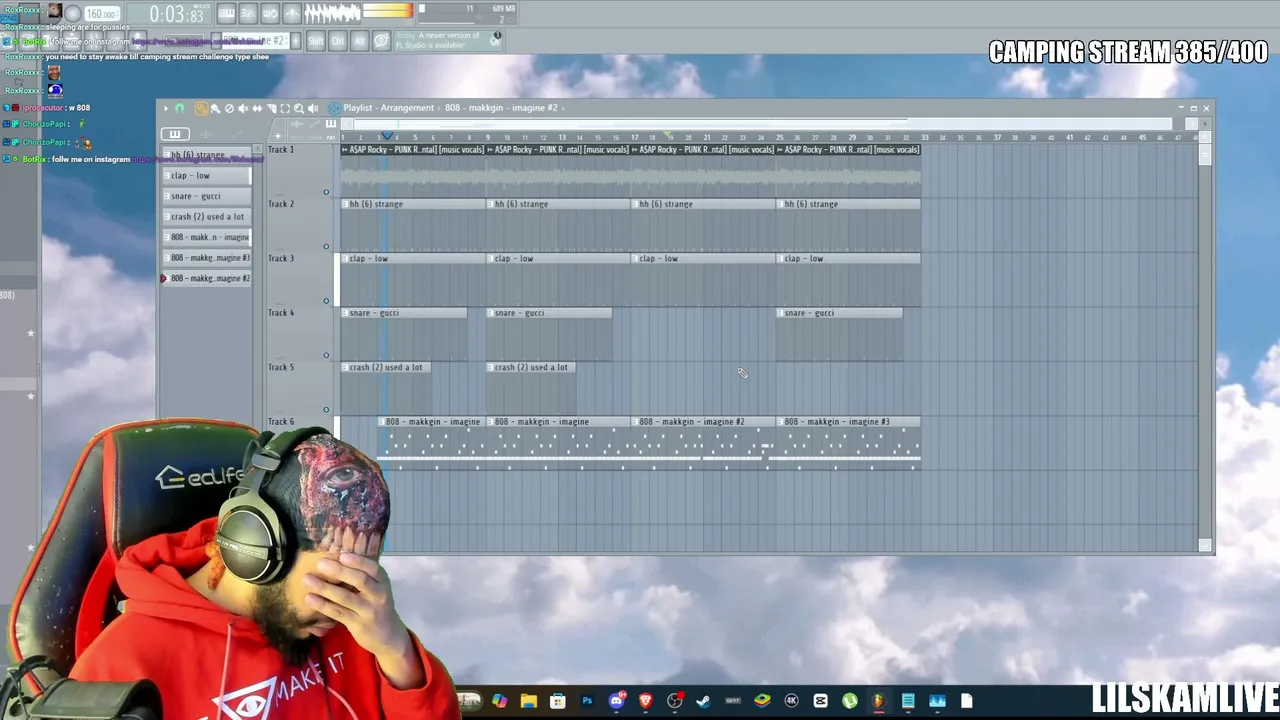
Task: Toggle Track 2 mute switch
Action: point(326,246)
